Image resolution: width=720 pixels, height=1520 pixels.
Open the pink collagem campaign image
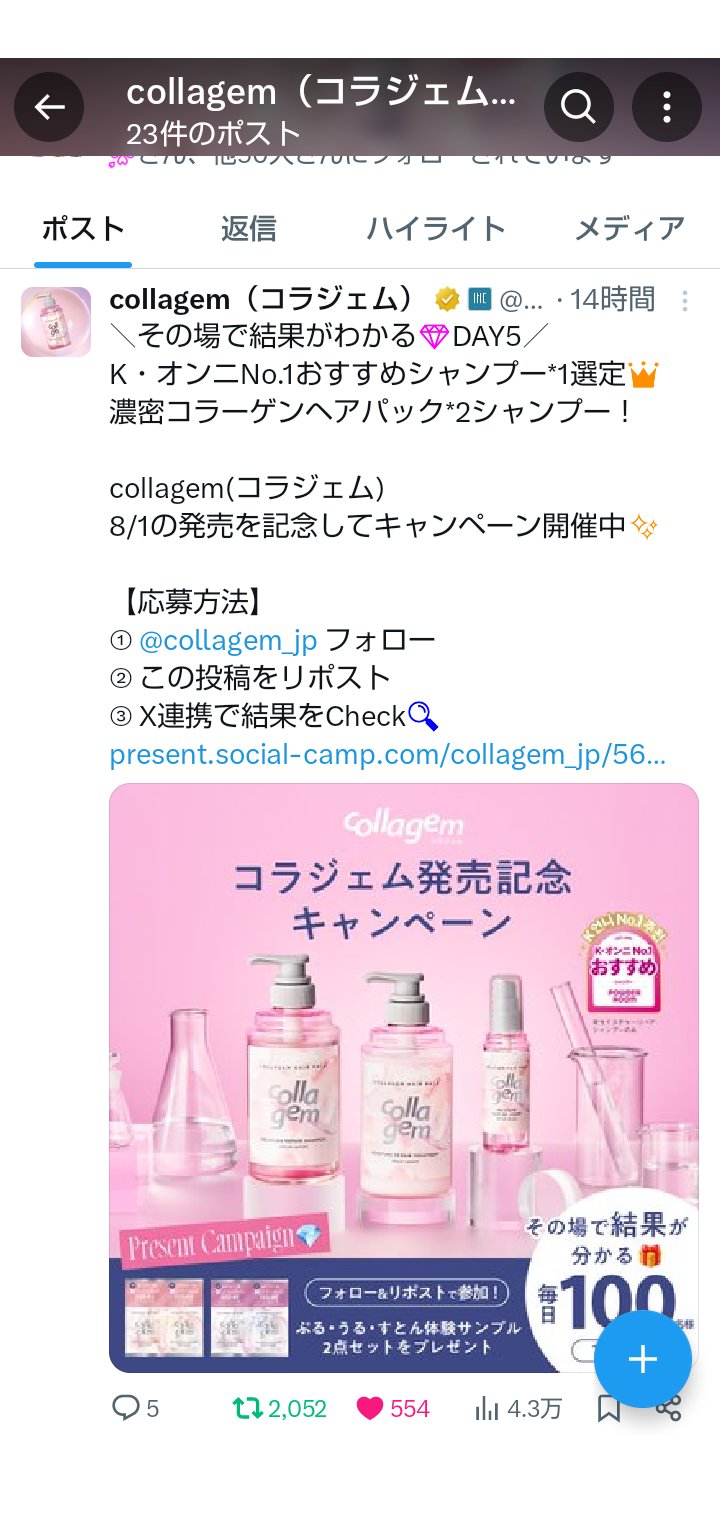click(404, 1078)
